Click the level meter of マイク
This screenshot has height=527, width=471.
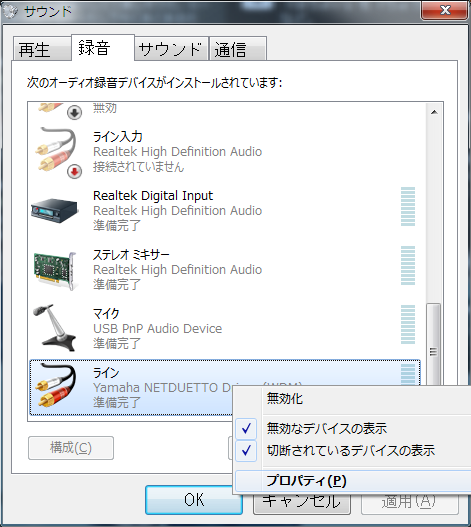point(408,325)
